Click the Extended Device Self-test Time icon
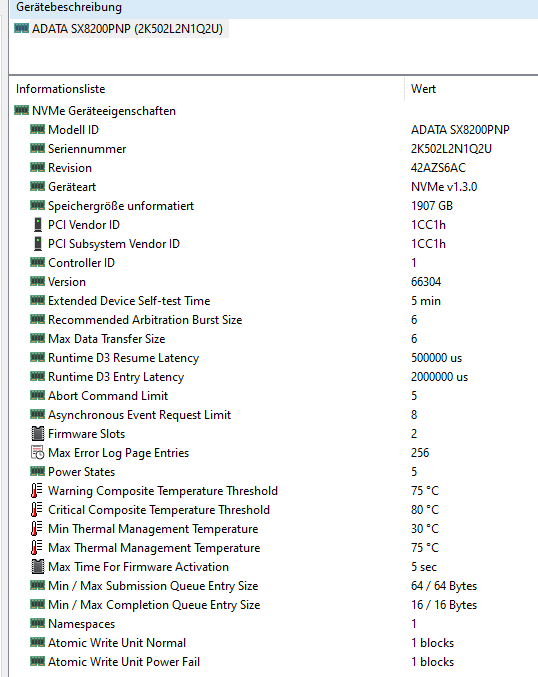The width and height of the screenshot is (538, 677). coord(38,301)
